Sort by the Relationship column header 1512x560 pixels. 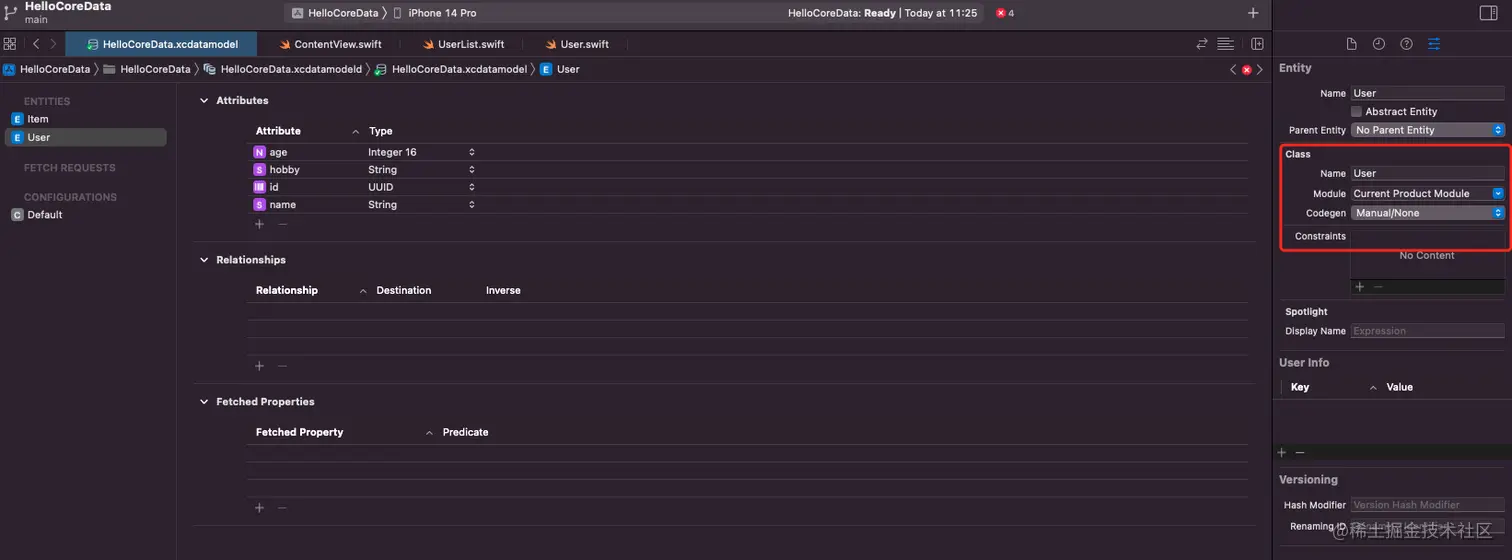click(309, 290)
